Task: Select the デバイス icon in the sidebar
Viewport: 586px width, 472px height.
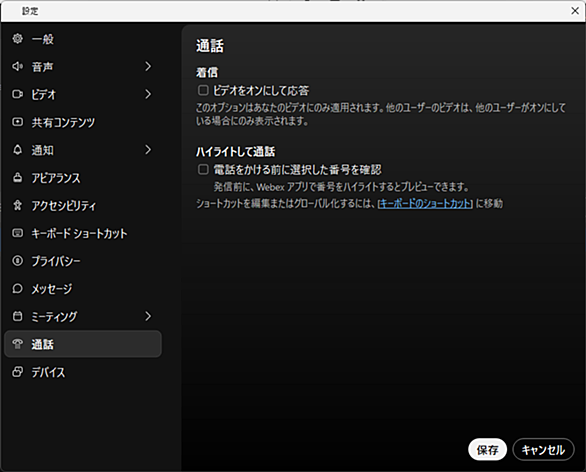Action: click(x=18, y=372)
